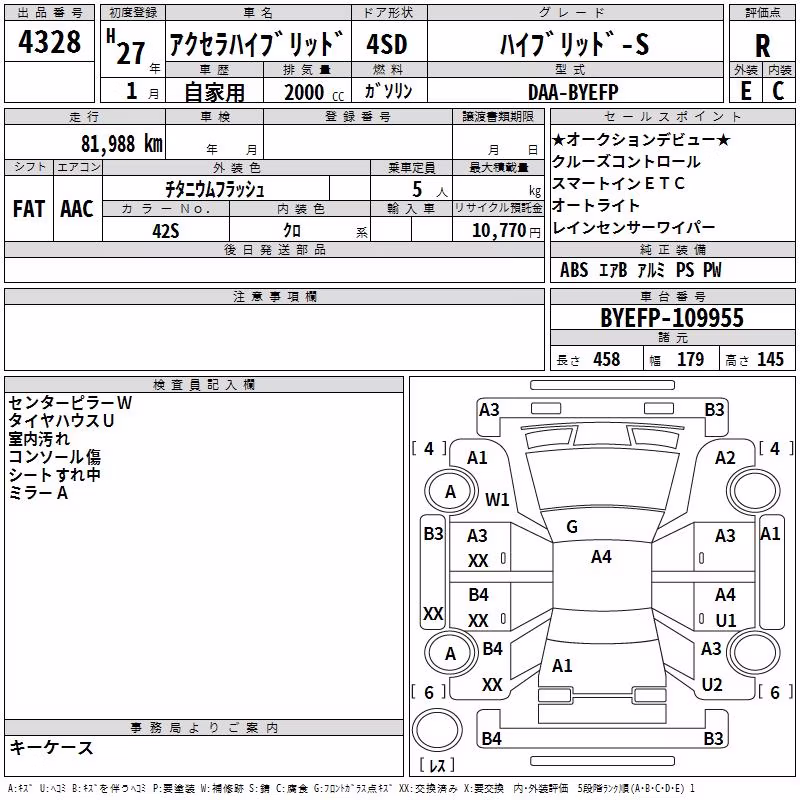Image resolution: width=800 pixels, height=800 pixels.
Task: Click the shift type FAT
Action: click(29, 209)
